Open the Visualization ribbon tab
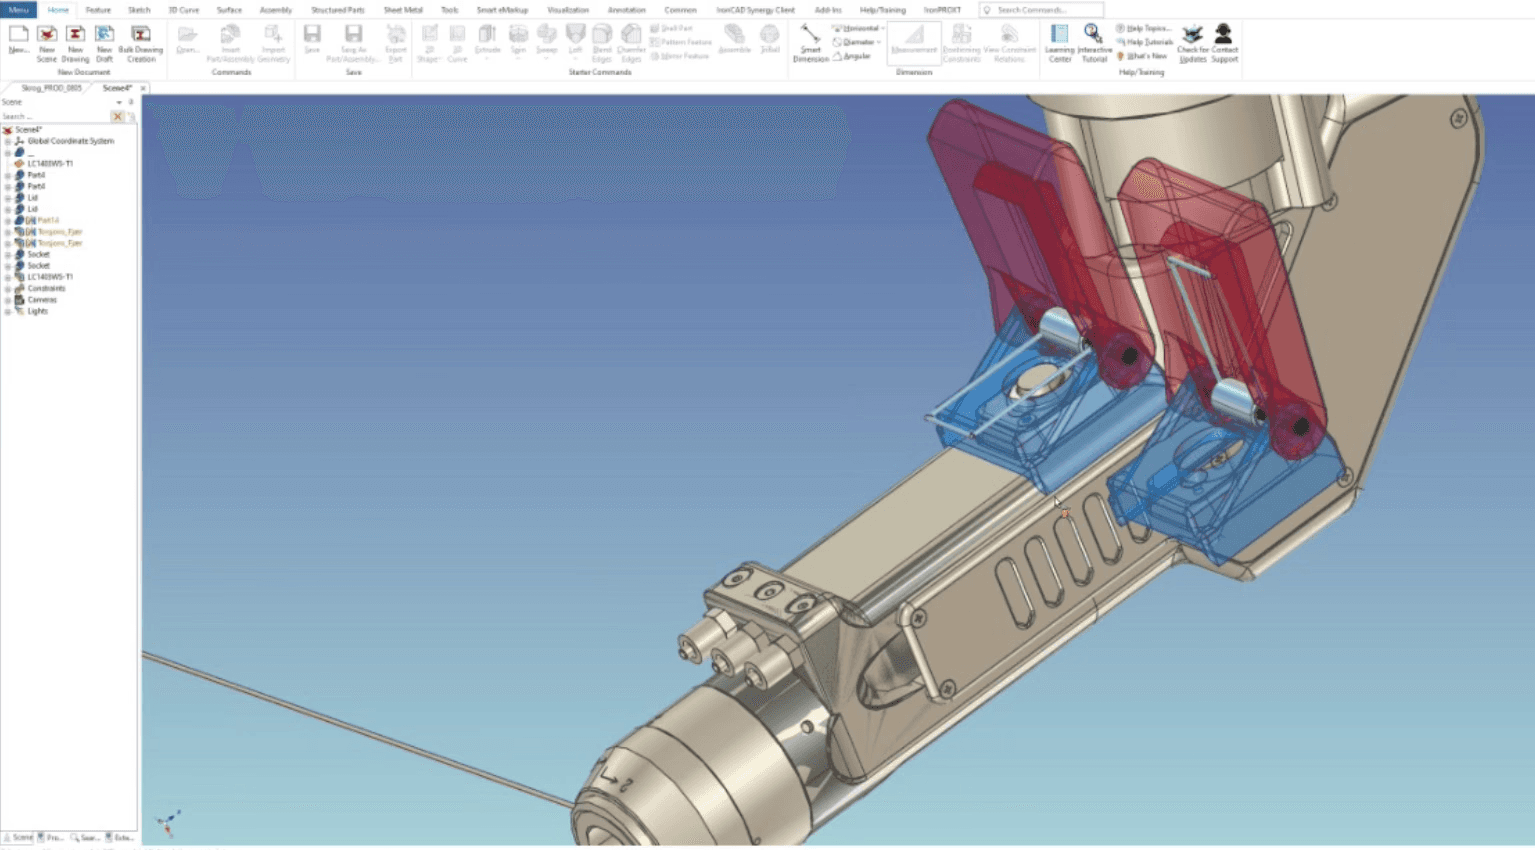The image size is (1535, 850). click(568, 10)
